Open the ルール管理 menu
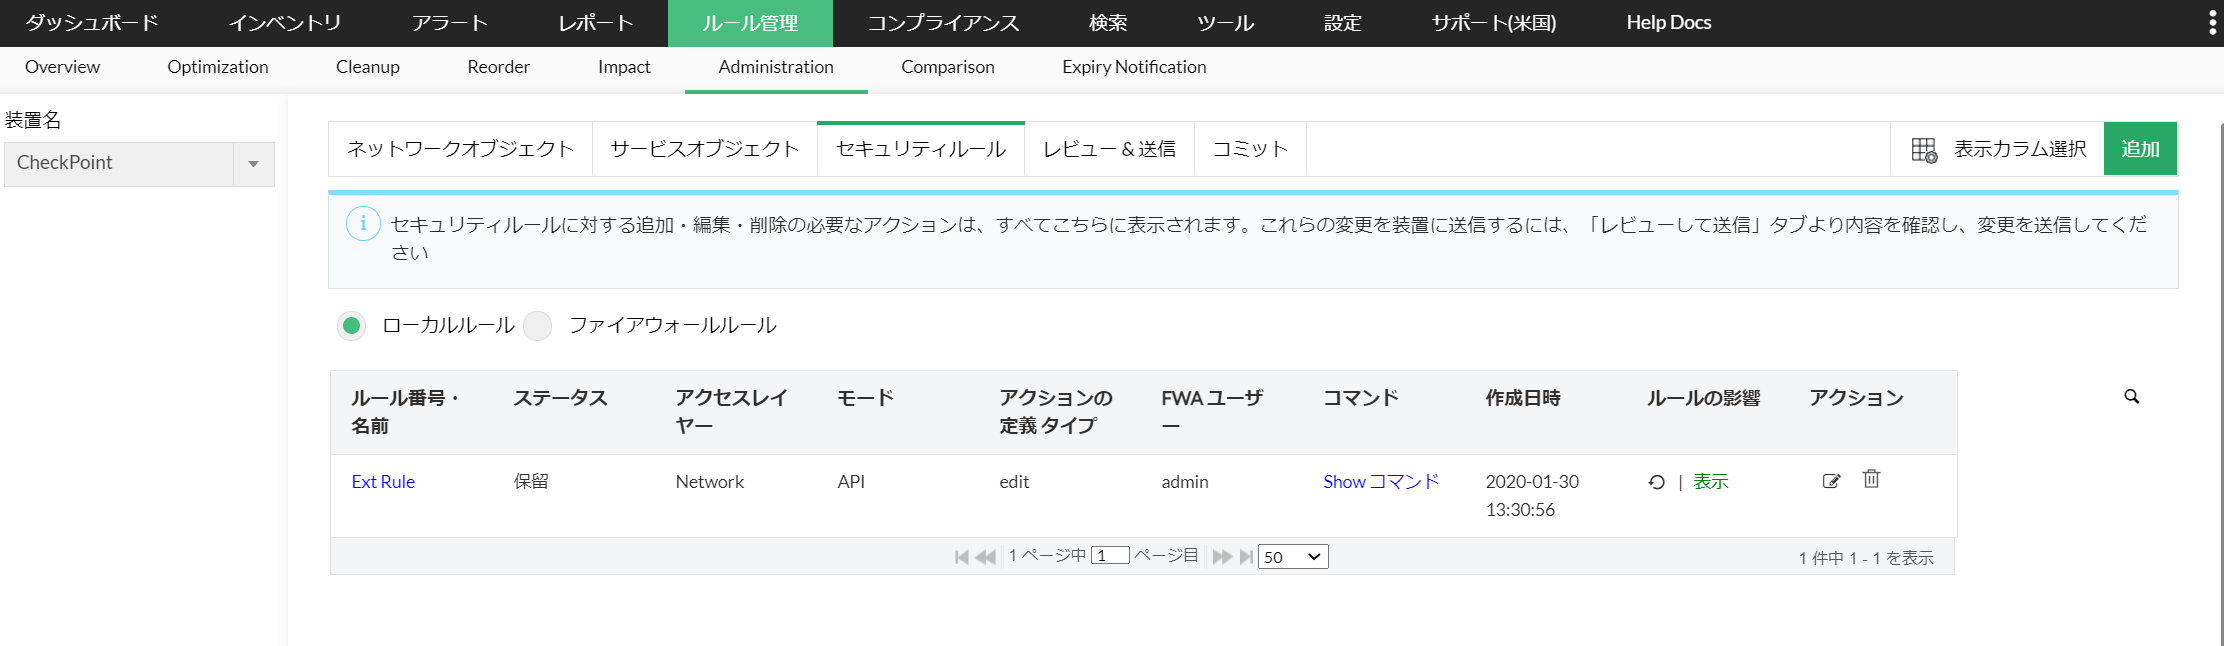The height and width of the screenshot is (646, 2224). point(750,23)
